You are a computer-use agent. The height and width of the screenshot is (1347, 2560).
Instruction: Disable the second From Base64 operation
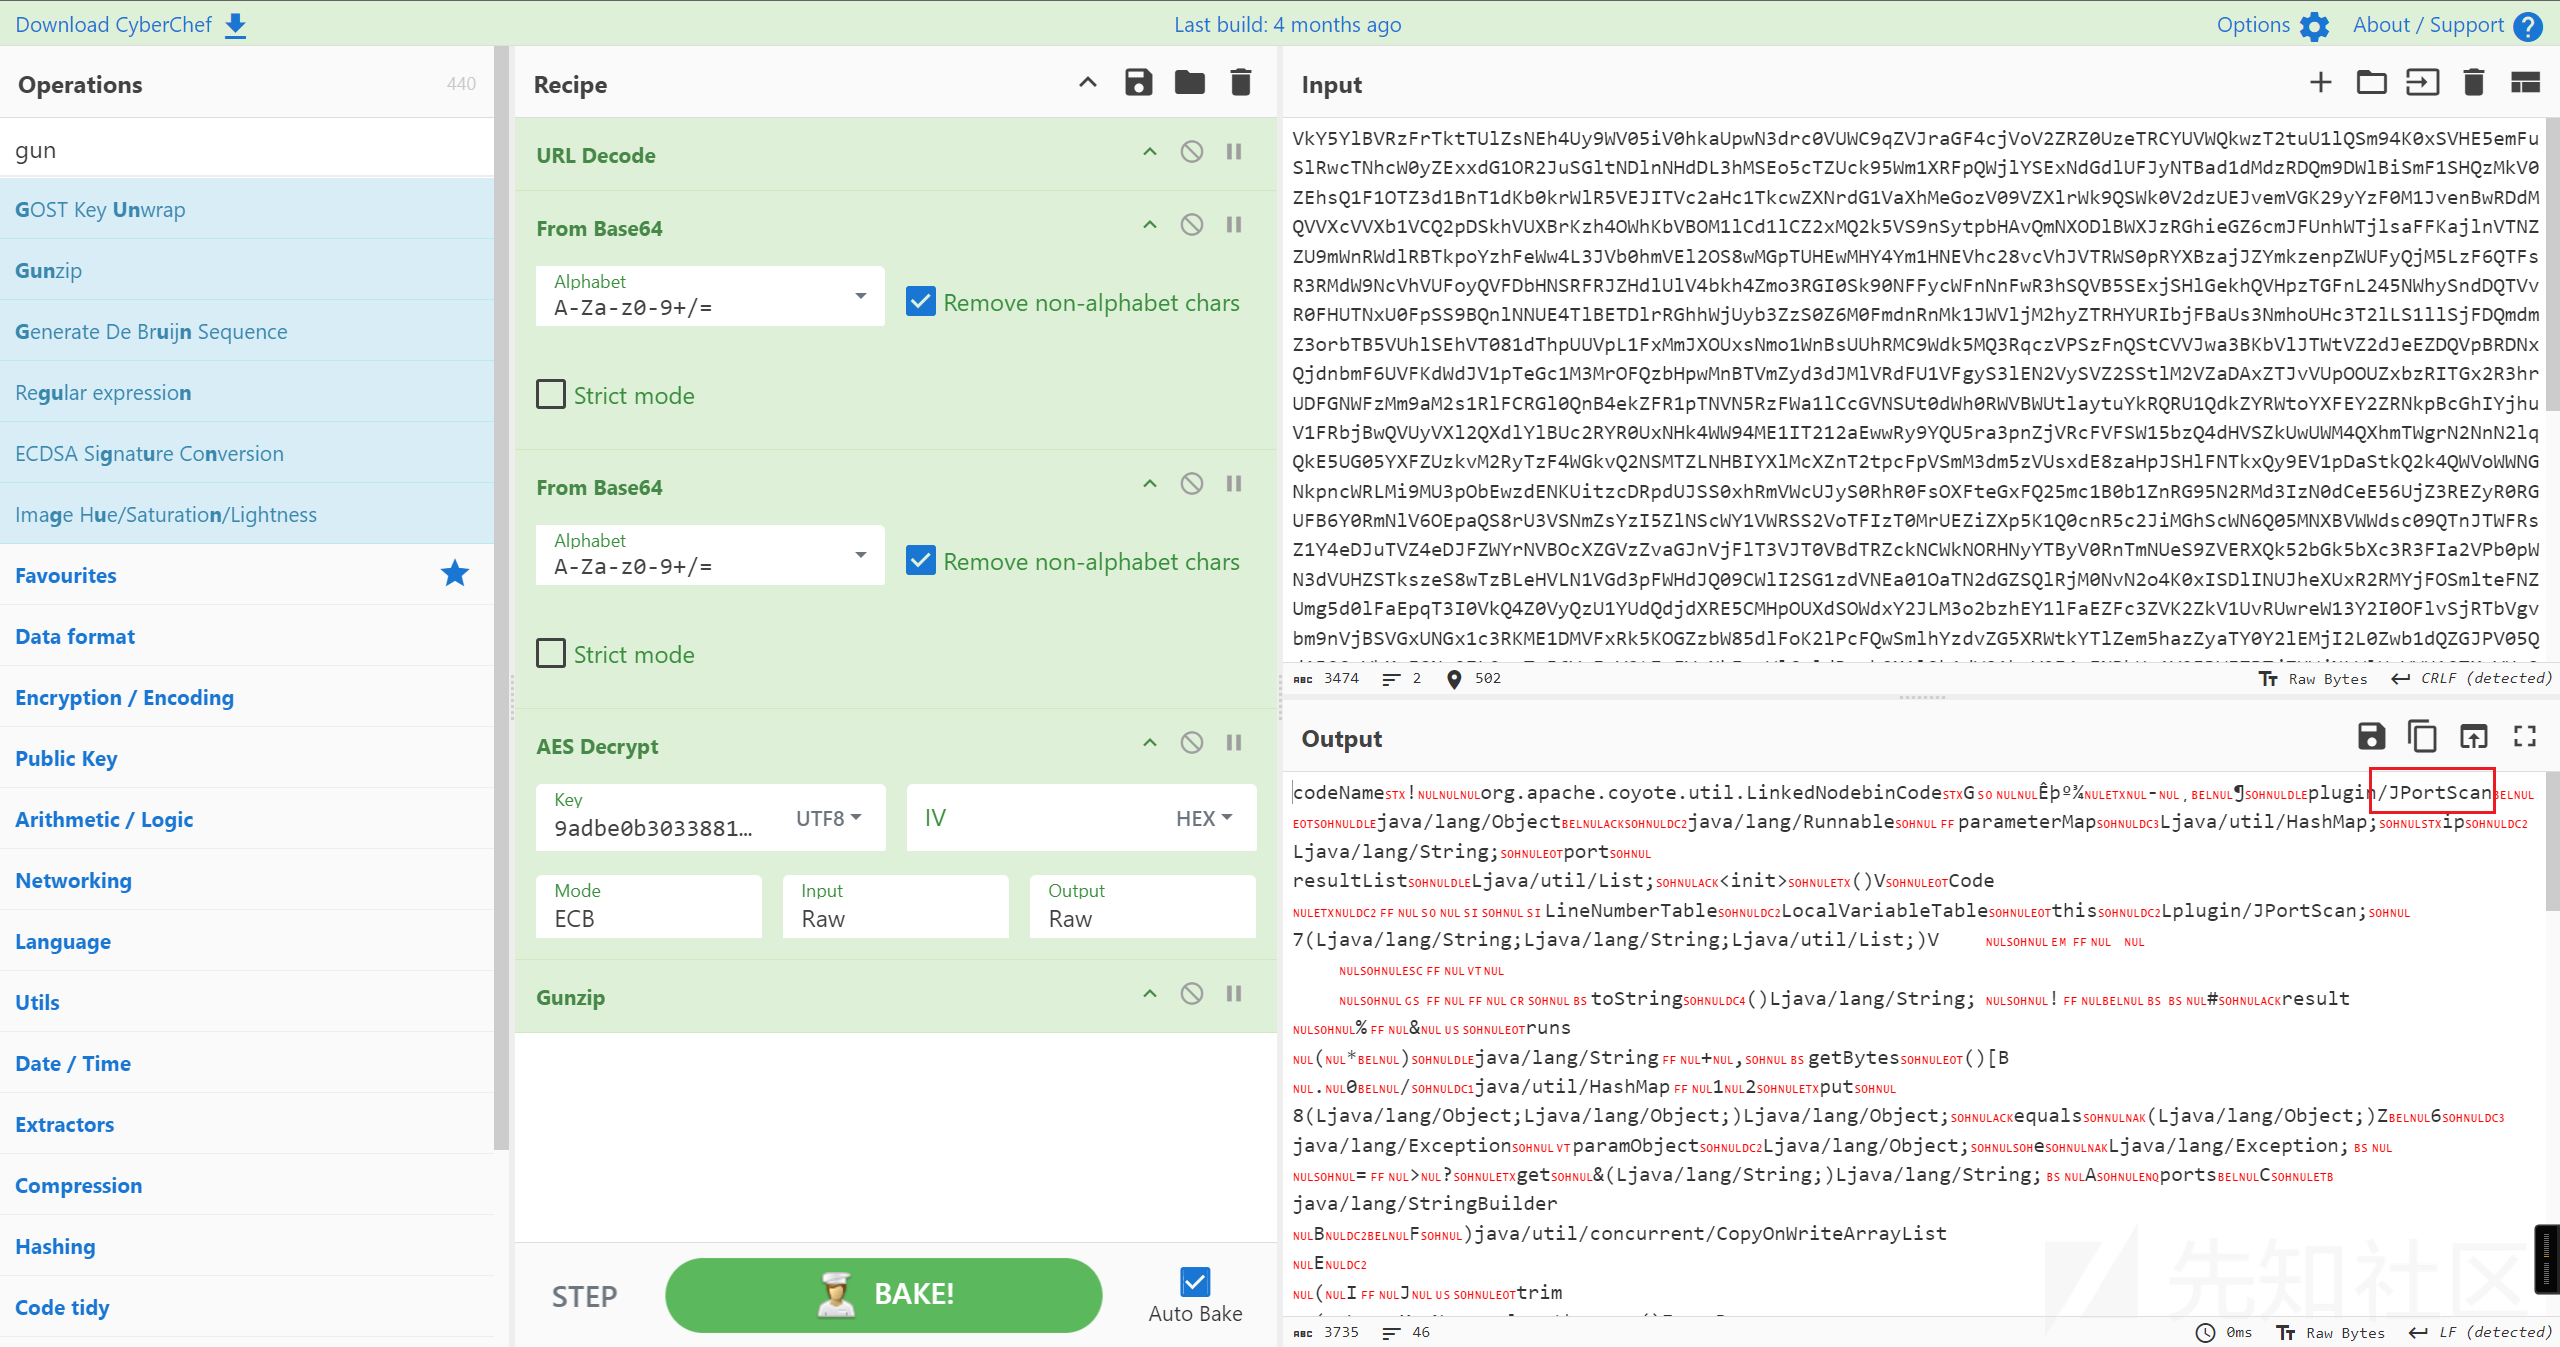coord(1192,484)
